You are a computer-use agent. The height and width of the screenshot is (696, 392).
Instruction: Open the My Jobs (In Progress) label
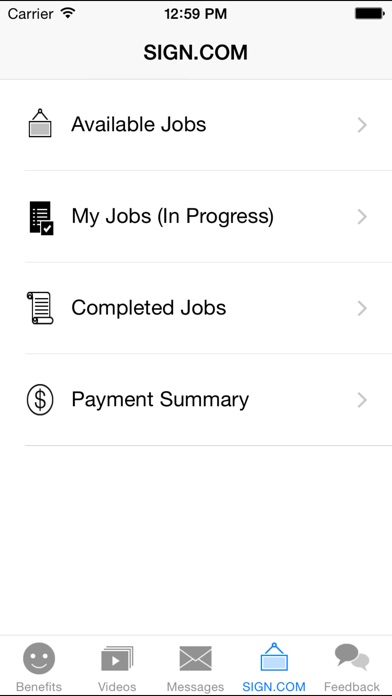point(173,217)
